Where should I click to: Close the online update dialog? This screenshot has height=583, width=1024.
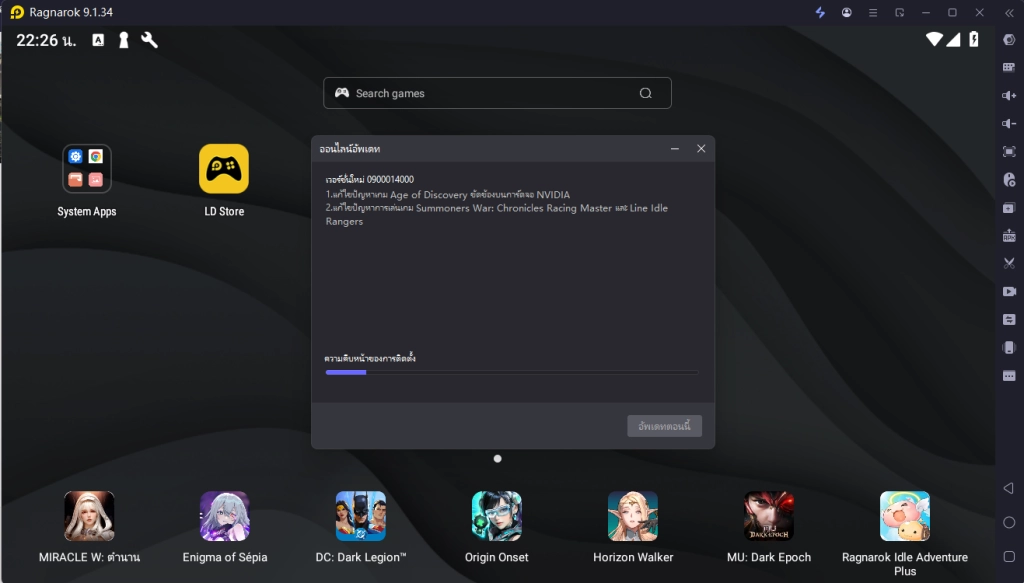click(x=701, y=149)
